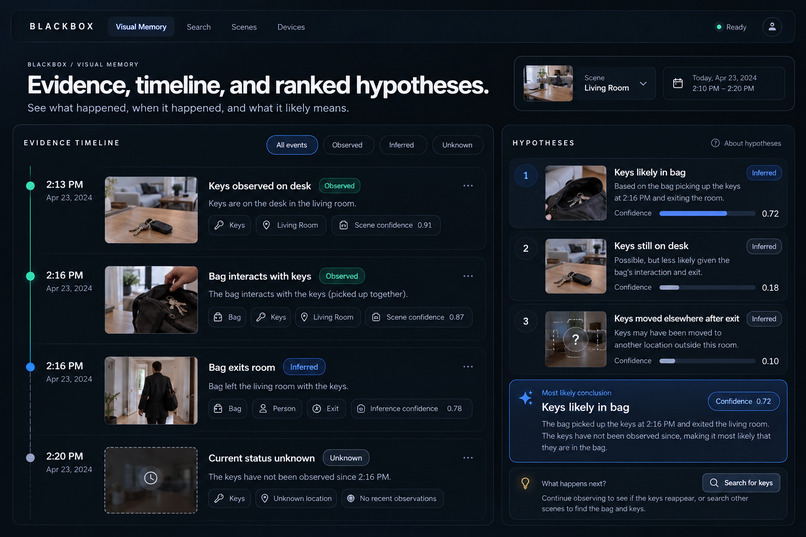The height and width of the screenshot is (537, 806).
Task: Open the user profile icon
Action: tap(772, 27)
